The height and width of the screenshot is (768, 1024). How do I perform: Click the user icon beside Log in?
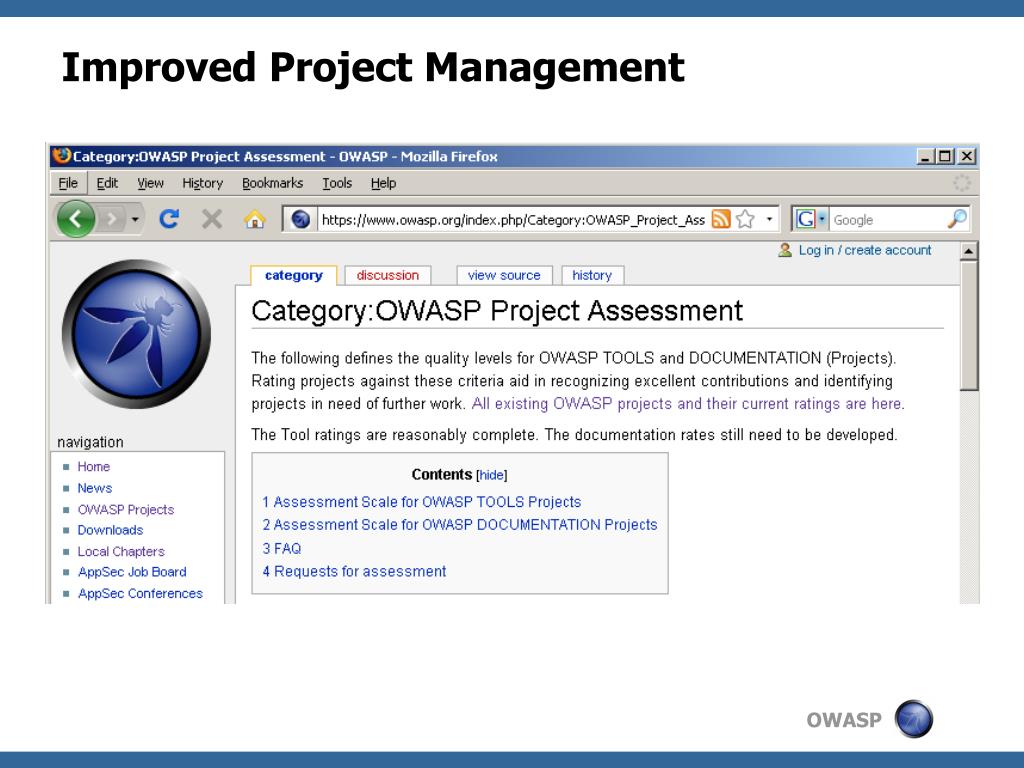coord(785,250)
